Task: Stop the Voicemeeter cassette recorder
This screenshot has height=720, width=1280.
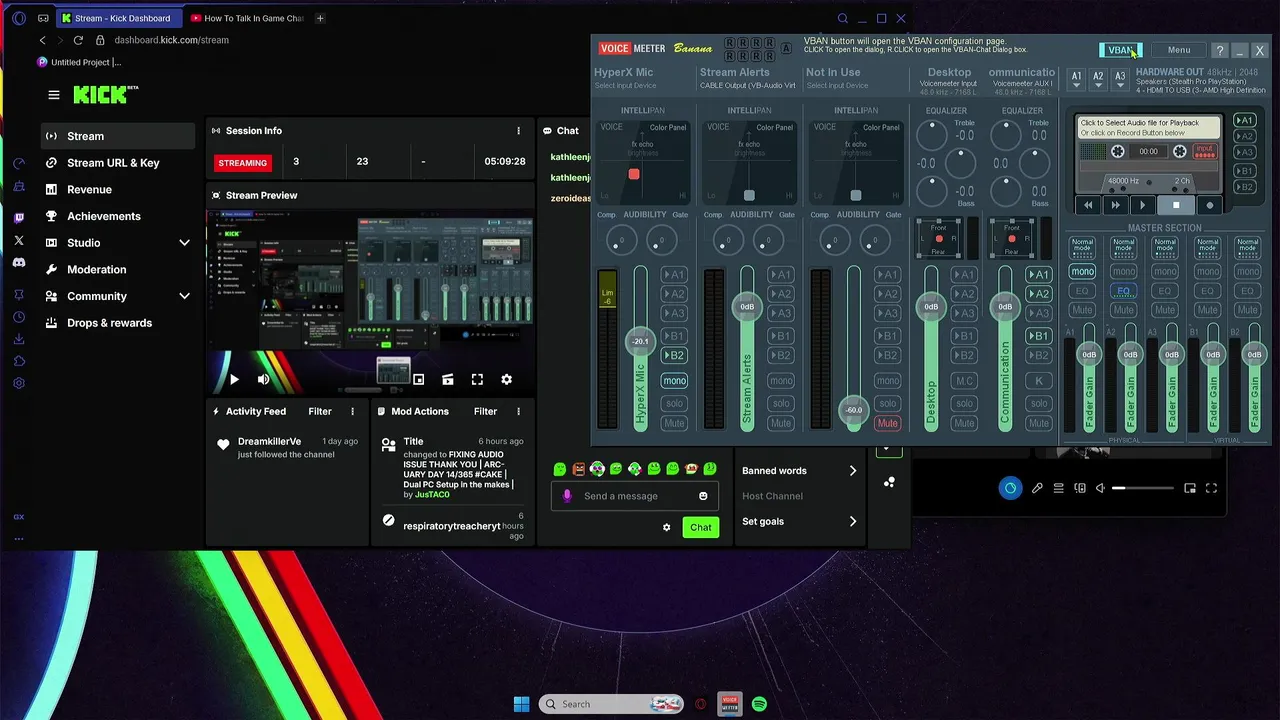Action: 1176,205
